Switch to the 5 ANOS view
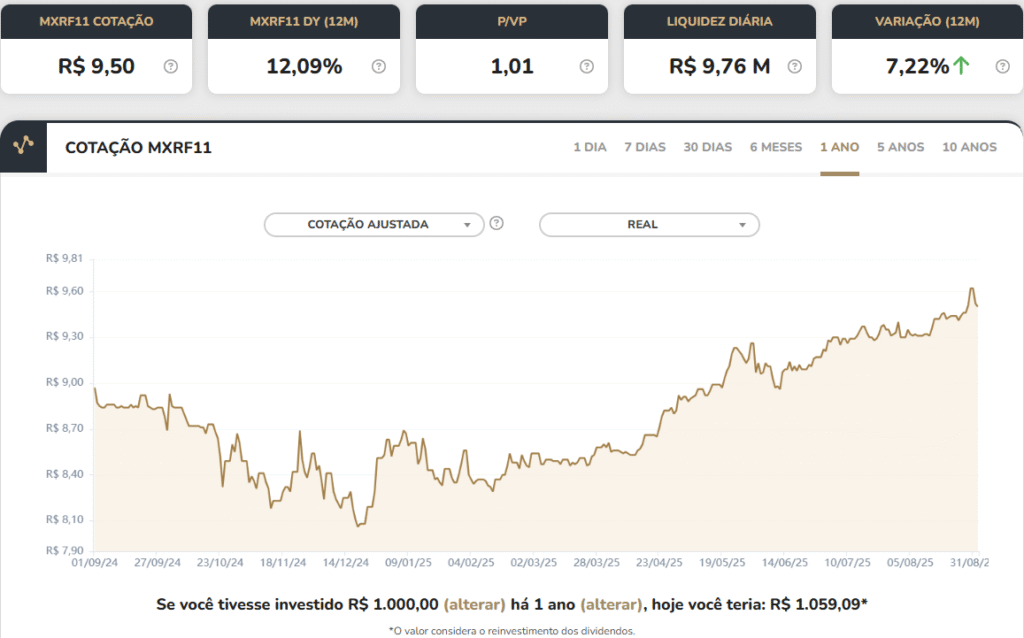 [x=900, y=147]
